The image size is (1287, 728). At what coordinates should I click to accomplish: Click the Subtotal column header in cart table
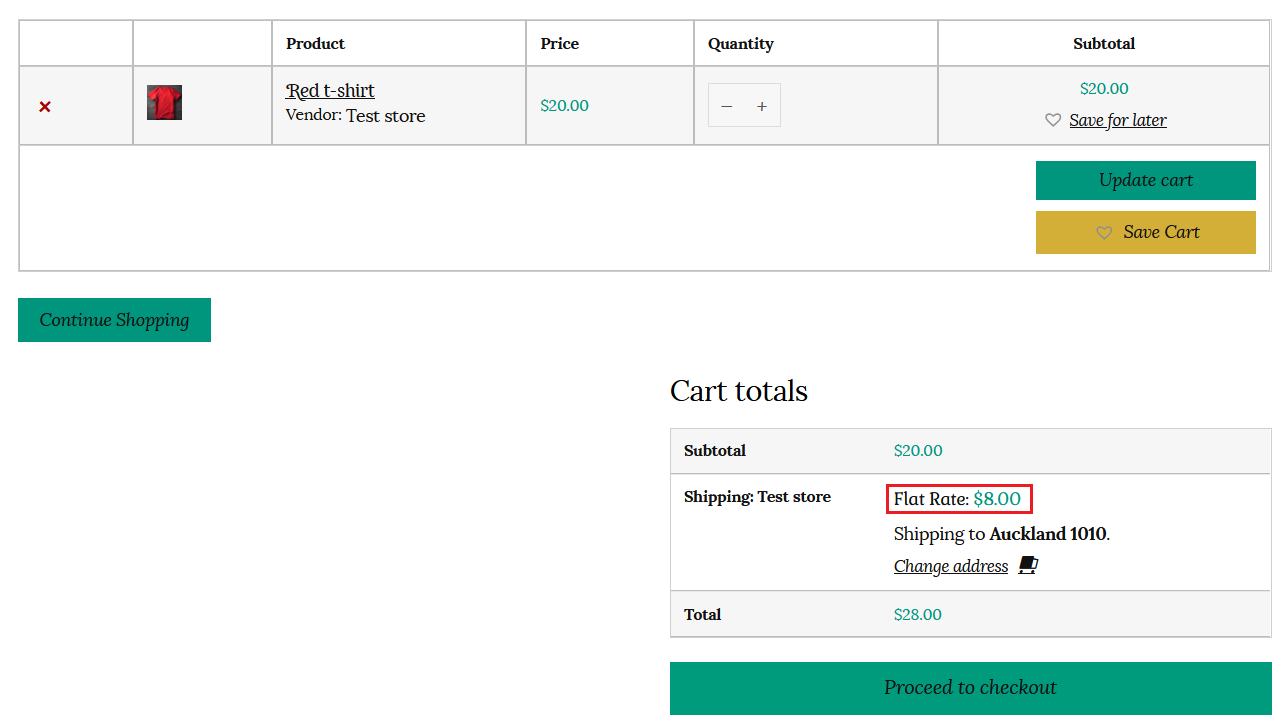(1104, 44)
